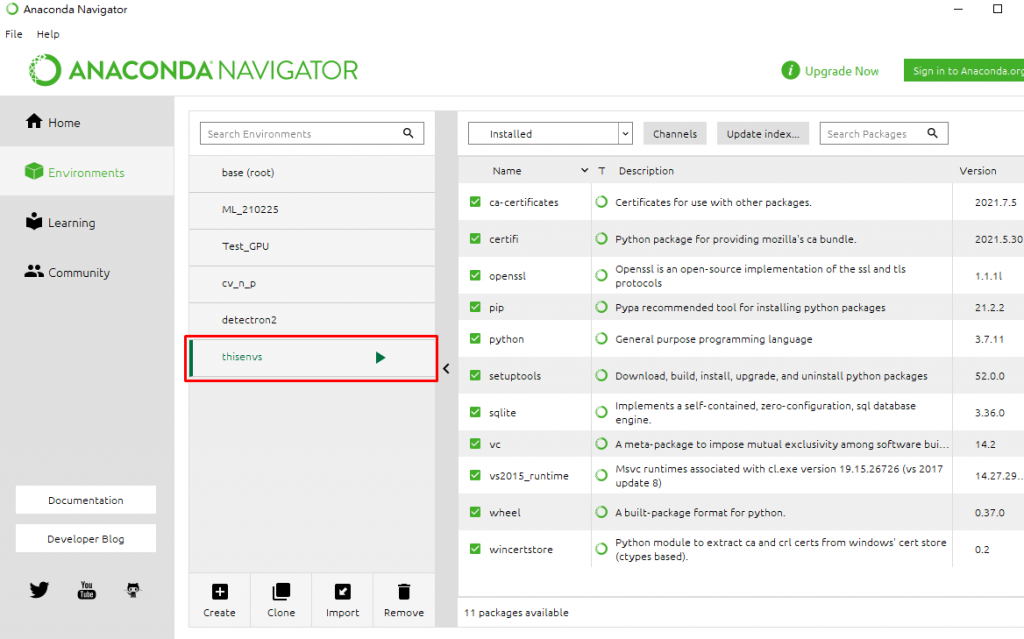Click the Upgrade Now info icon

pos(790,70)
